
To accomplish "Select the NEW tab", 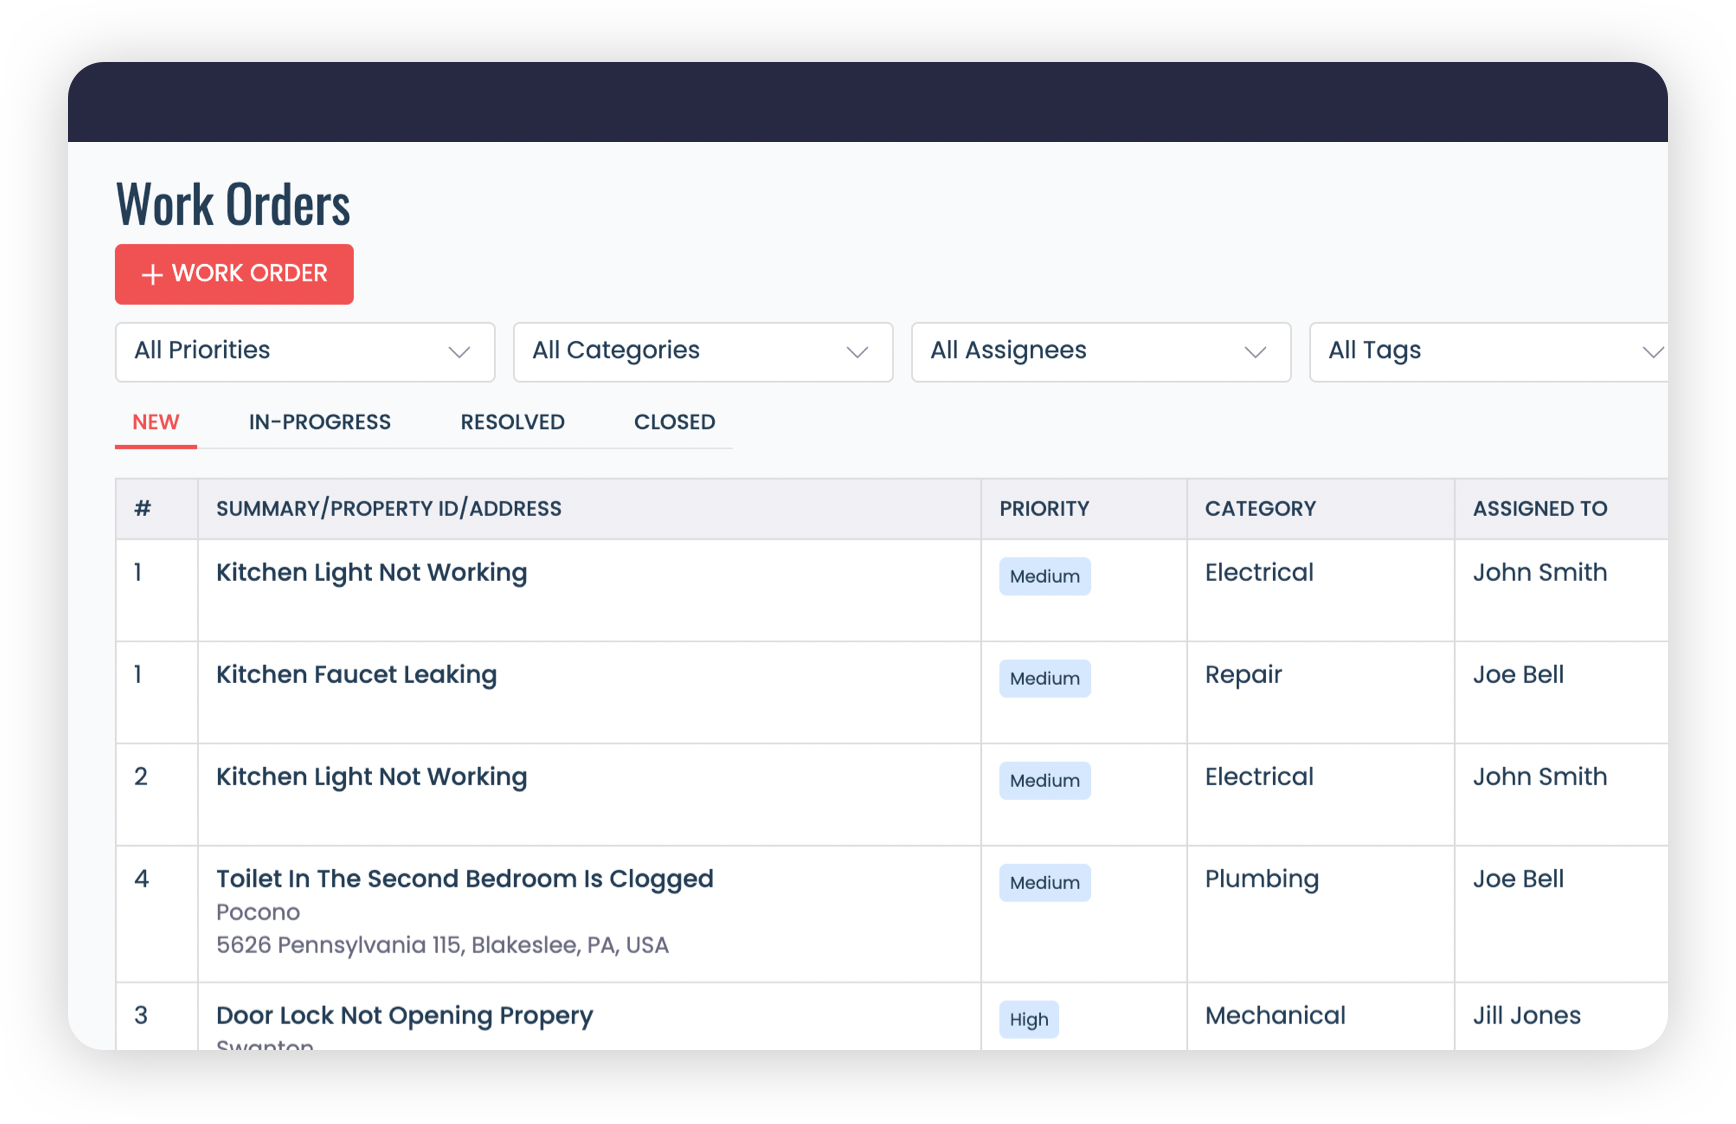I will pos(156,422).
